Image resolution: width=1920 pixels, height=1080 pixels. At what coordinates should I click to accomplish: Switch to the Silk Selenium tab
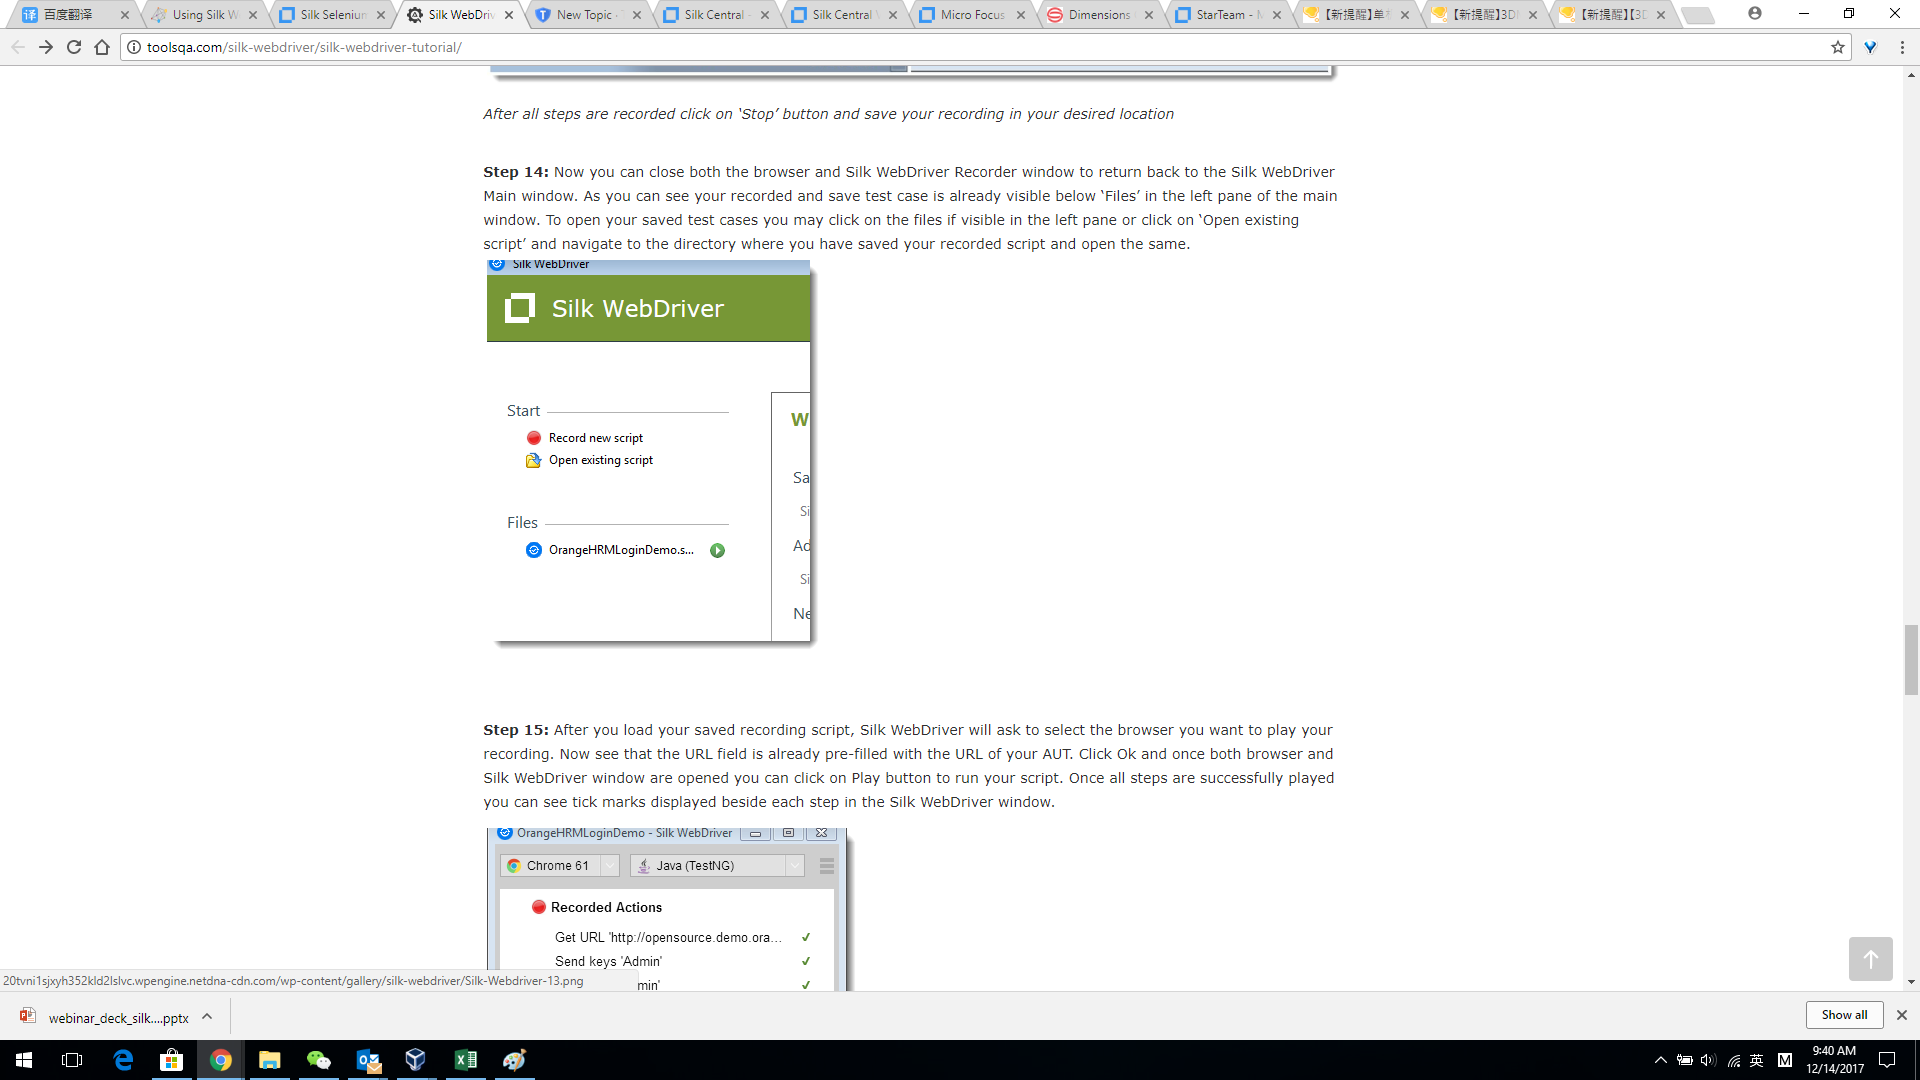coord(332,15)
